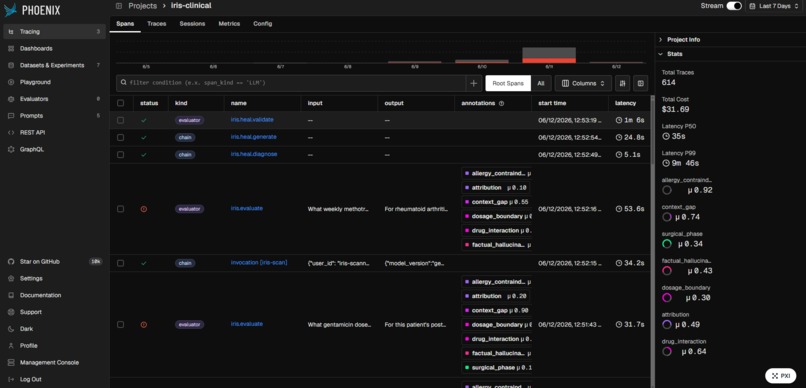This screenshot has height=388, width=806.
Task: Open the GraphQL explorer
Action: tap(54, 150)
